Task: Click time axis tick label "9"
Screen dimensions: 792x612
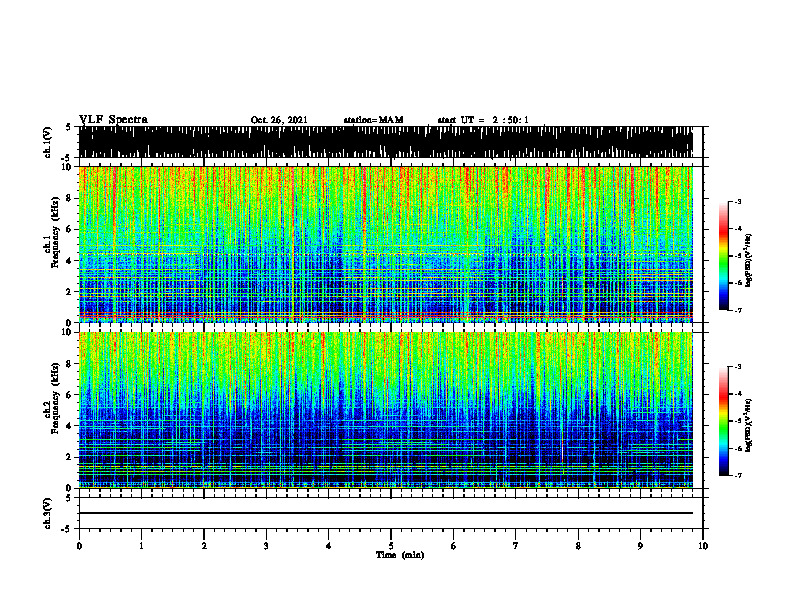Action: point(640,546)
